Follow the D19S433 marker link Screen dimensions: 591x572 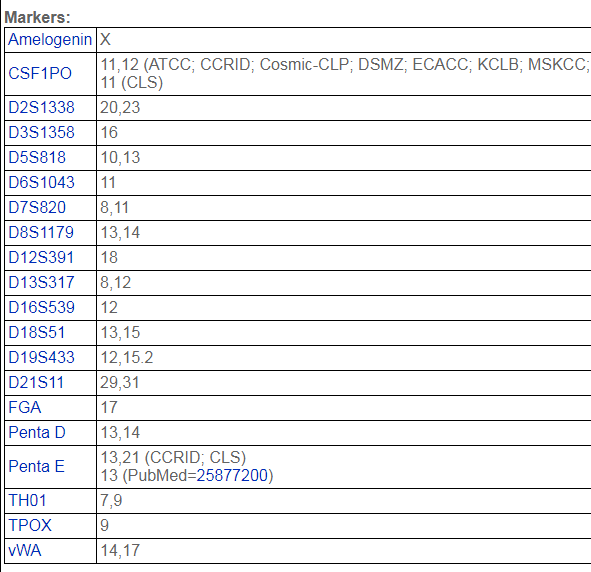(x=41, y=357)
